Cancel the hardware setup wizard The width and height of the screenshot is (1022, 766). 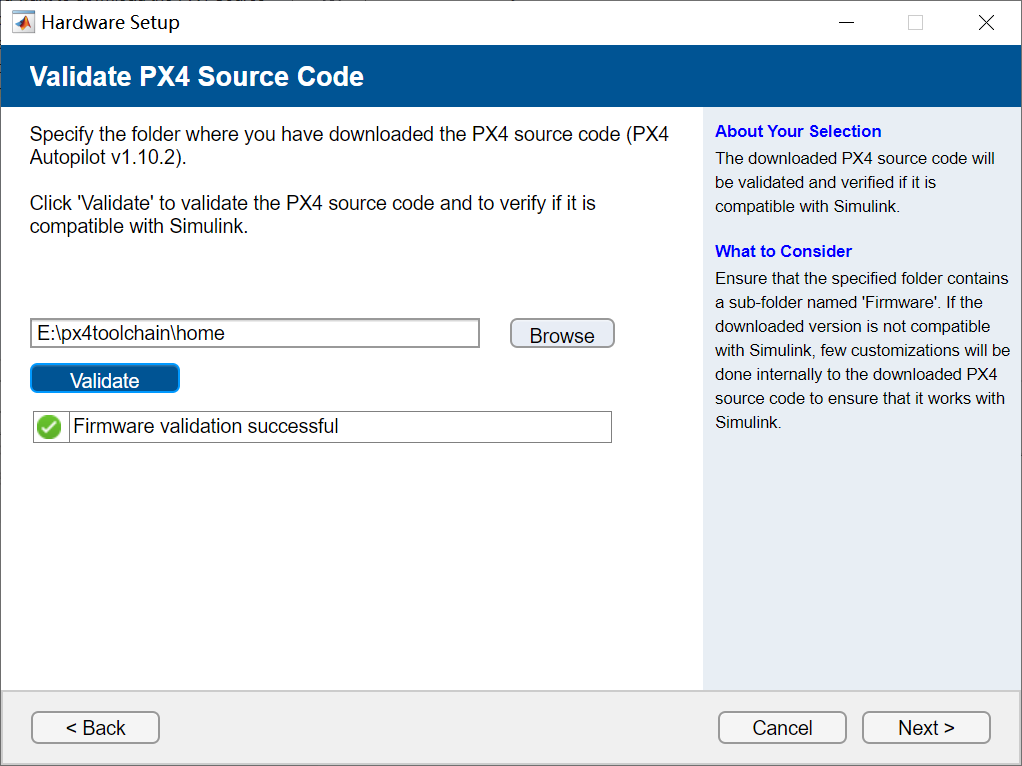pos(781,727)
